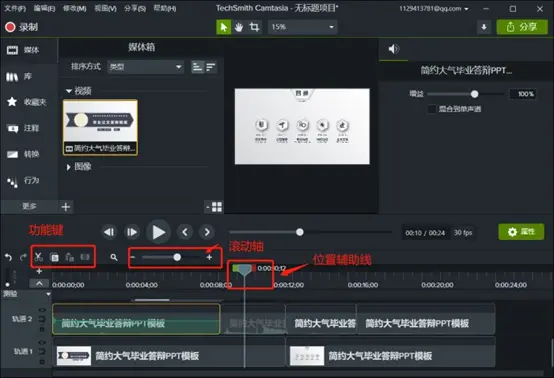Activate the crop tool

(254, 27)
